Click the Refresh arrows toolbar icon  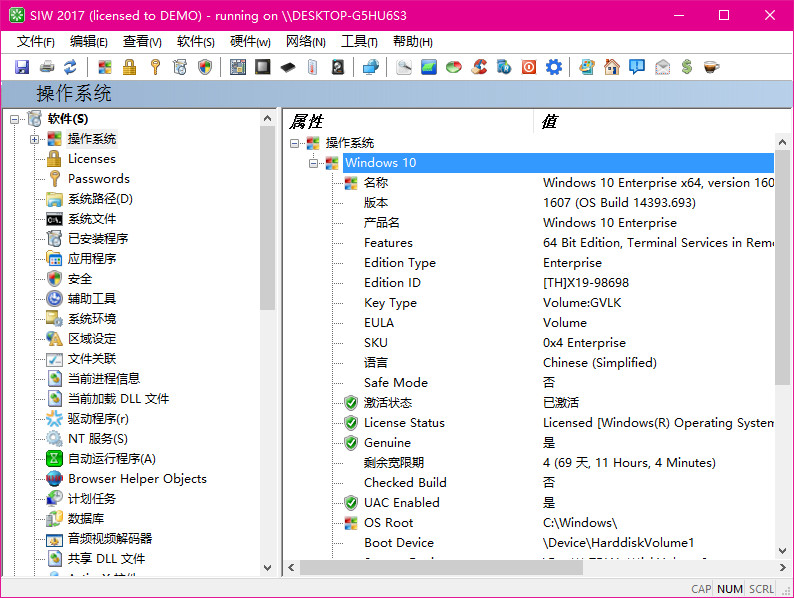(x=70, y=67)
